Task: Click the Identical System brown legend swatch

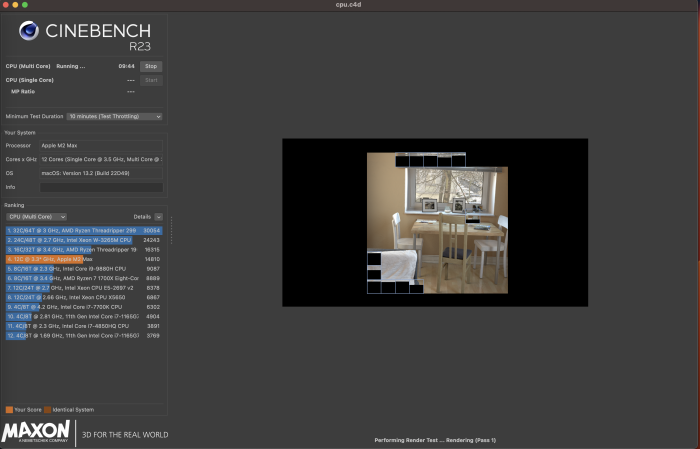Action: coord(48,410)
